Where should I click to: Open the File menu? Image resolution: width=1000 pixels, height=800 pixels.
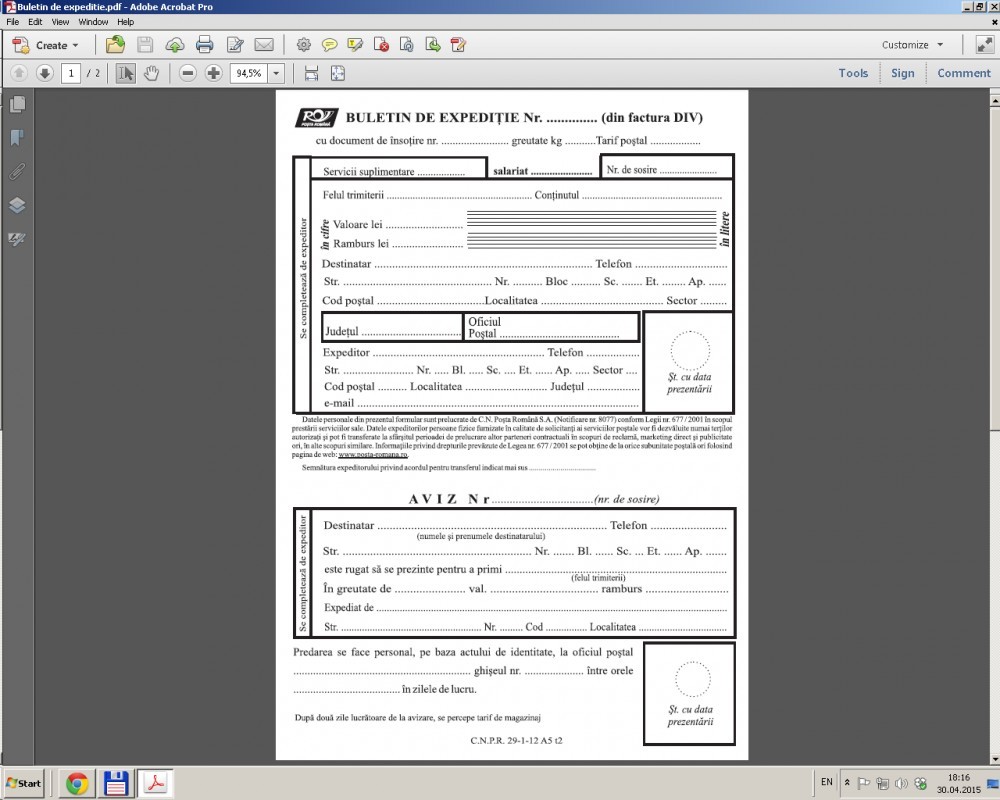click(x=13, y=22)
